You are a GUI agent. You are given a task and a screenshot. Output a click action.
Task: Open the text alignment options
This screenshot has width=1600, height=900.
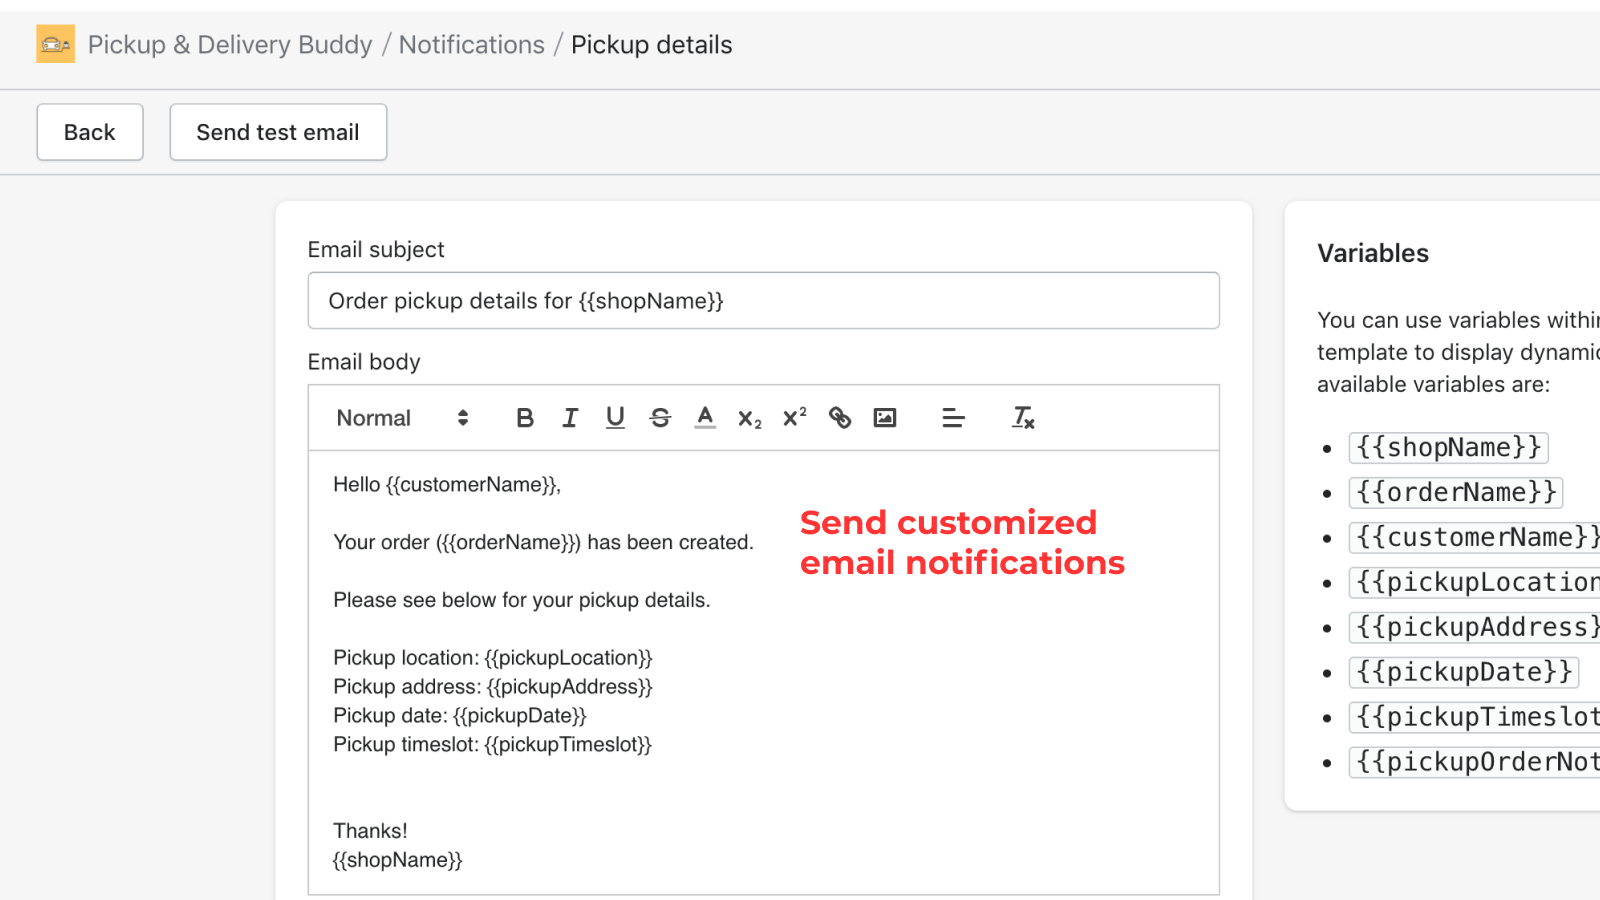[953, 418]
